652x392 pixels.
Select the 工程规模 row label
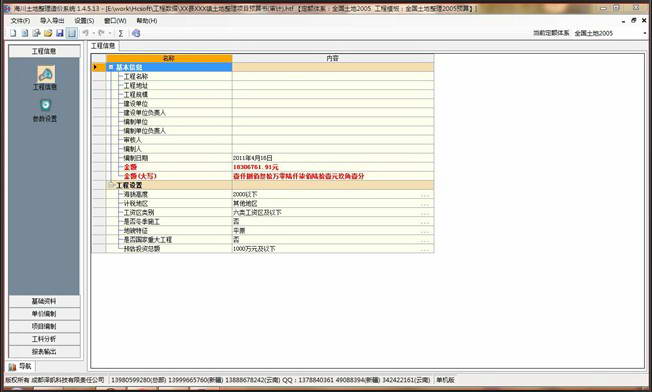pyautogui.click(x=136, y=95)
